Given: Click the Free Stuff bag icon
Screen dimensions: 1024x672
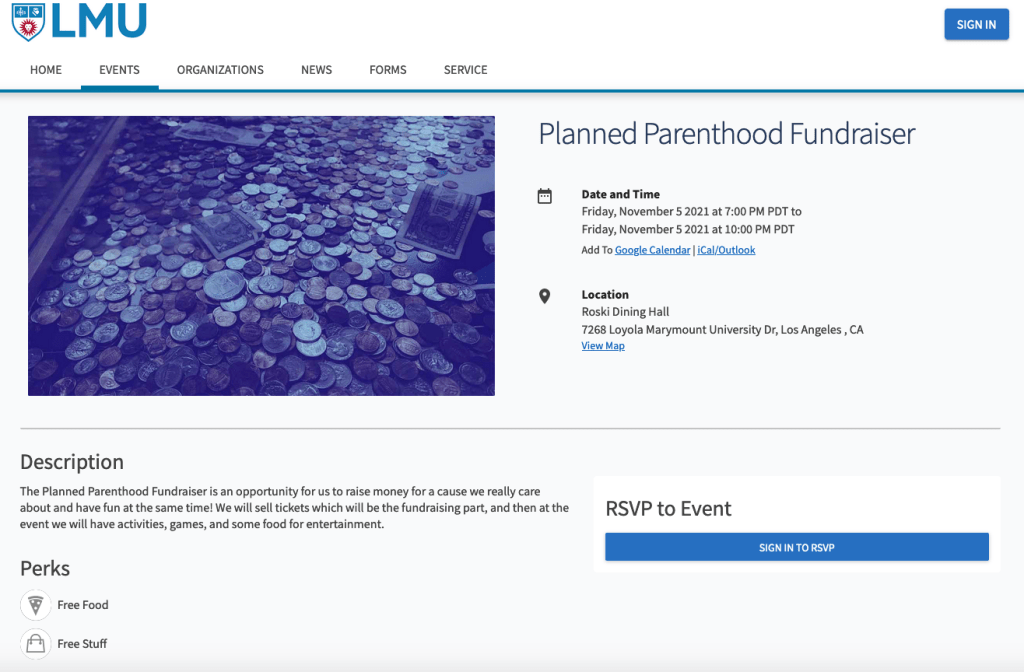Looking at the screenshot, I should pos(36,643).
